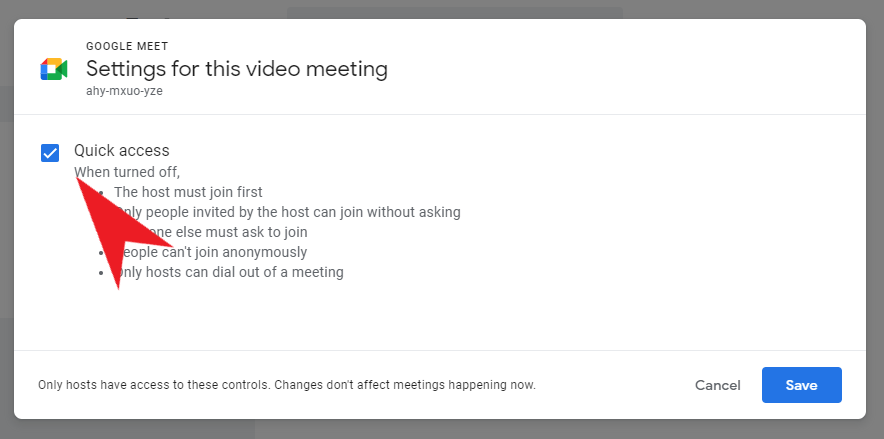The height and width of the screenshot is (439, 884).
Task: Uncheck the Quick access checkbox
Action: tap(50, 153)
